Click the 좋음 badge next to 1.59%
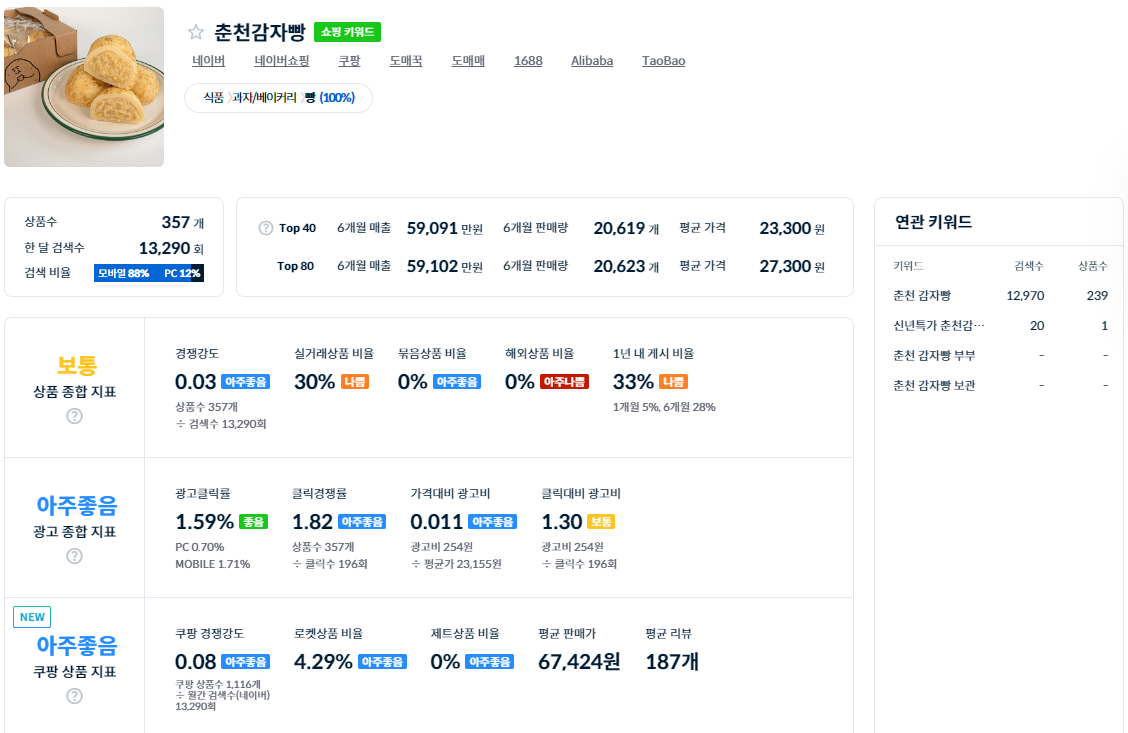1128x733 pixels. (253, 522)
